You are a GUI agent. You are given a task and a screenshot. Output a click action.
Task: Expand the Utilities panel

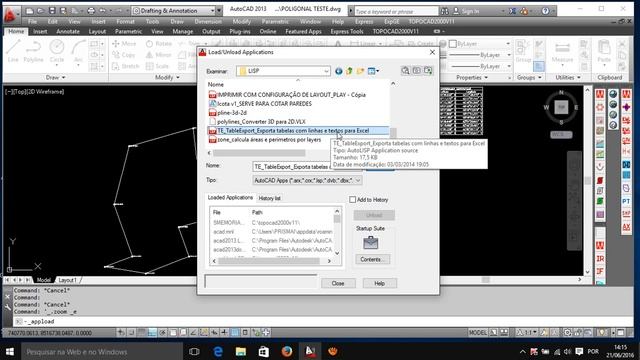click(x=568, y=77)
